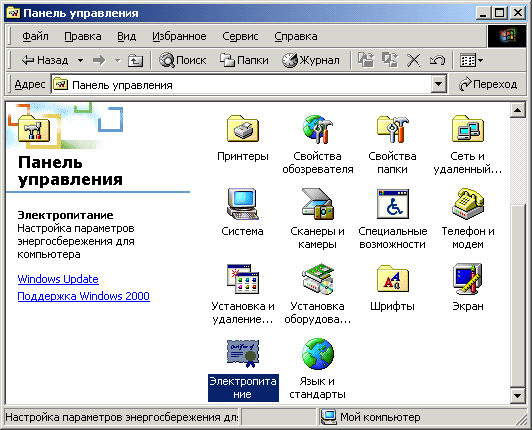Select the Шрифты folder icon
Image resolution: width=532 pixels, height=430 pixels.
click(x=393, y=279)
